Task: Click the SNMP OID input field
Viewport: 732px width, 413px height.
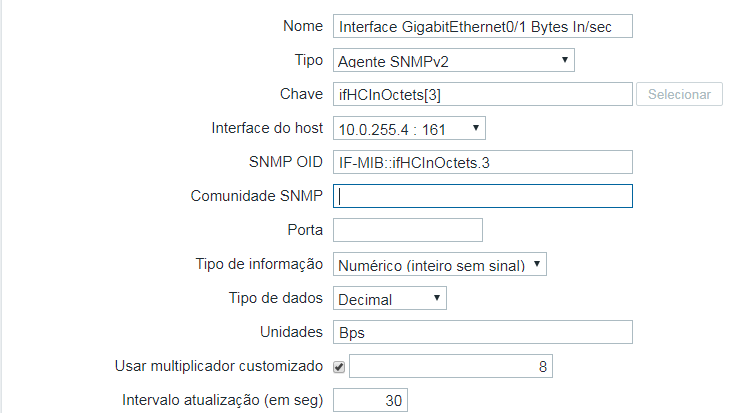Action: [483, 163]
